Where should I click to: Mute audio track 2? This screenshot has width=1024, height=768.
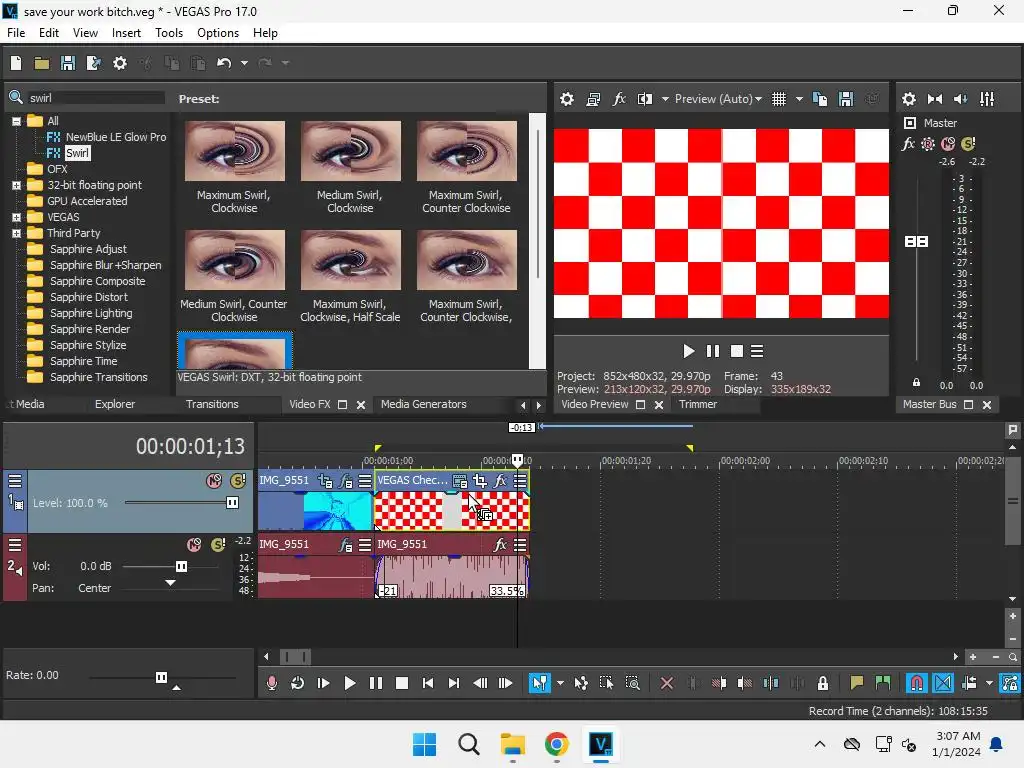(194, 544)
